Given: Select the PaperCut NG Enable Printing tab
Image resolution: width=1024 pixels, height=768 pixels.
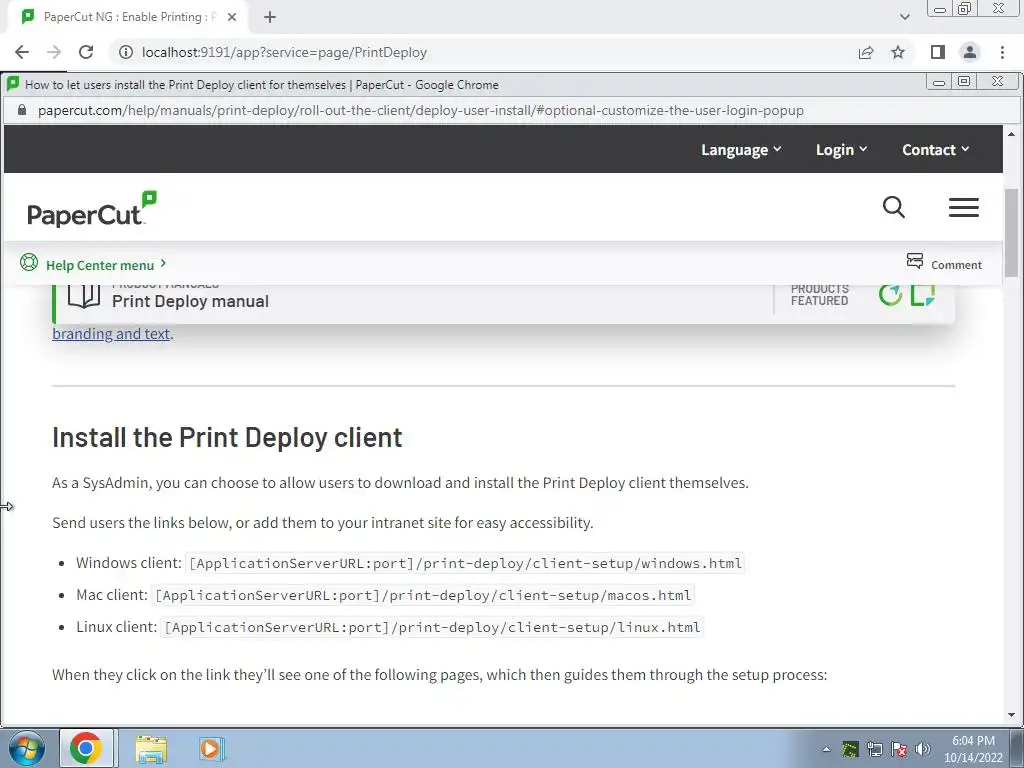Looking at the screenshot, I should tap(128, 17).
